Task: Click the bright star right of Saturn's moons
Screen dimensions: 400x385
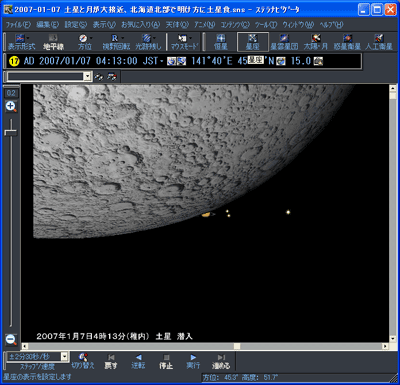Action: coord(288,212)
